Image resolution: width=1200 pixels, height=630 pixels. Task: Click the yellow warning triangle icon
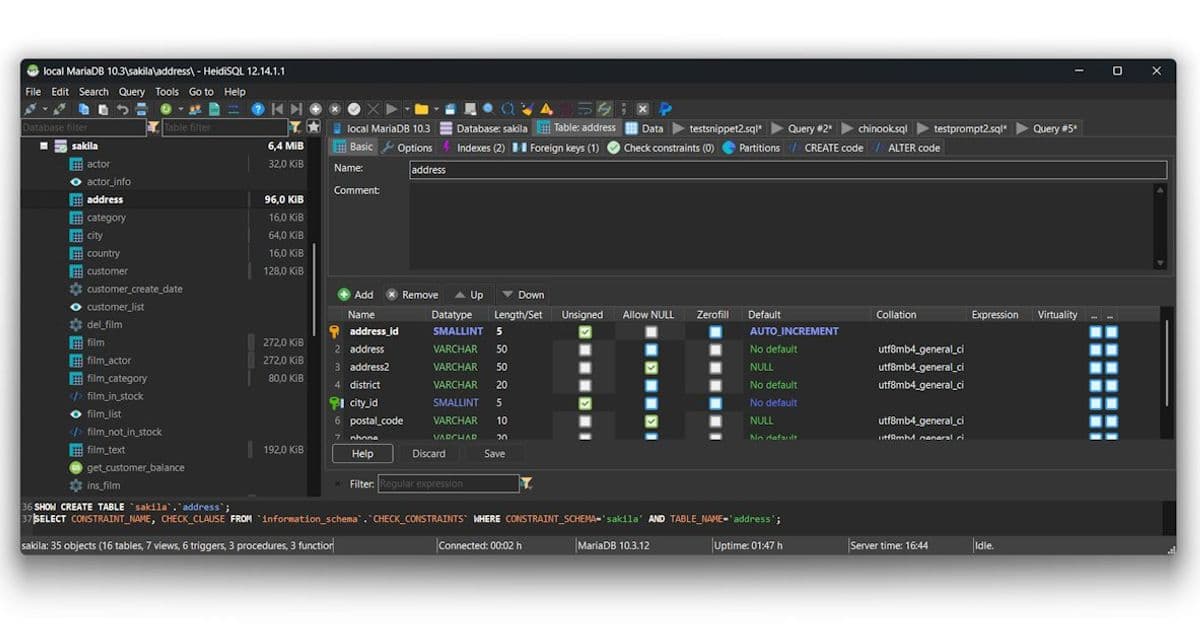pos(546,109)
